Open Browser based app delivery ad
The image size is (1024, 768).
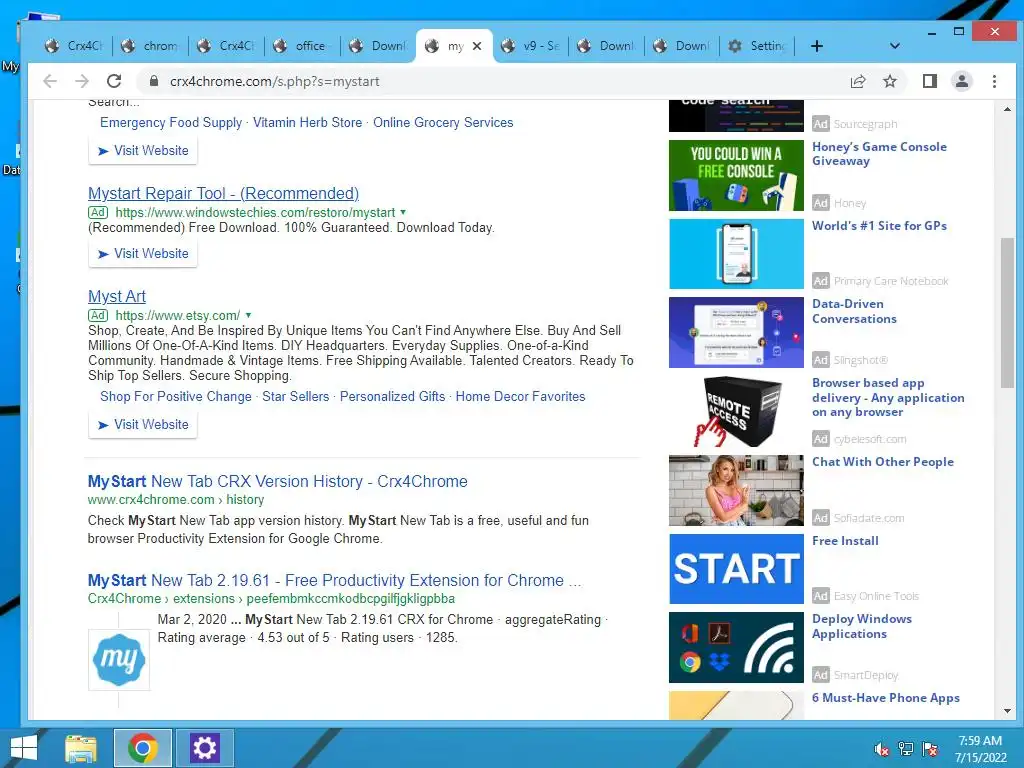coord(888,397)
